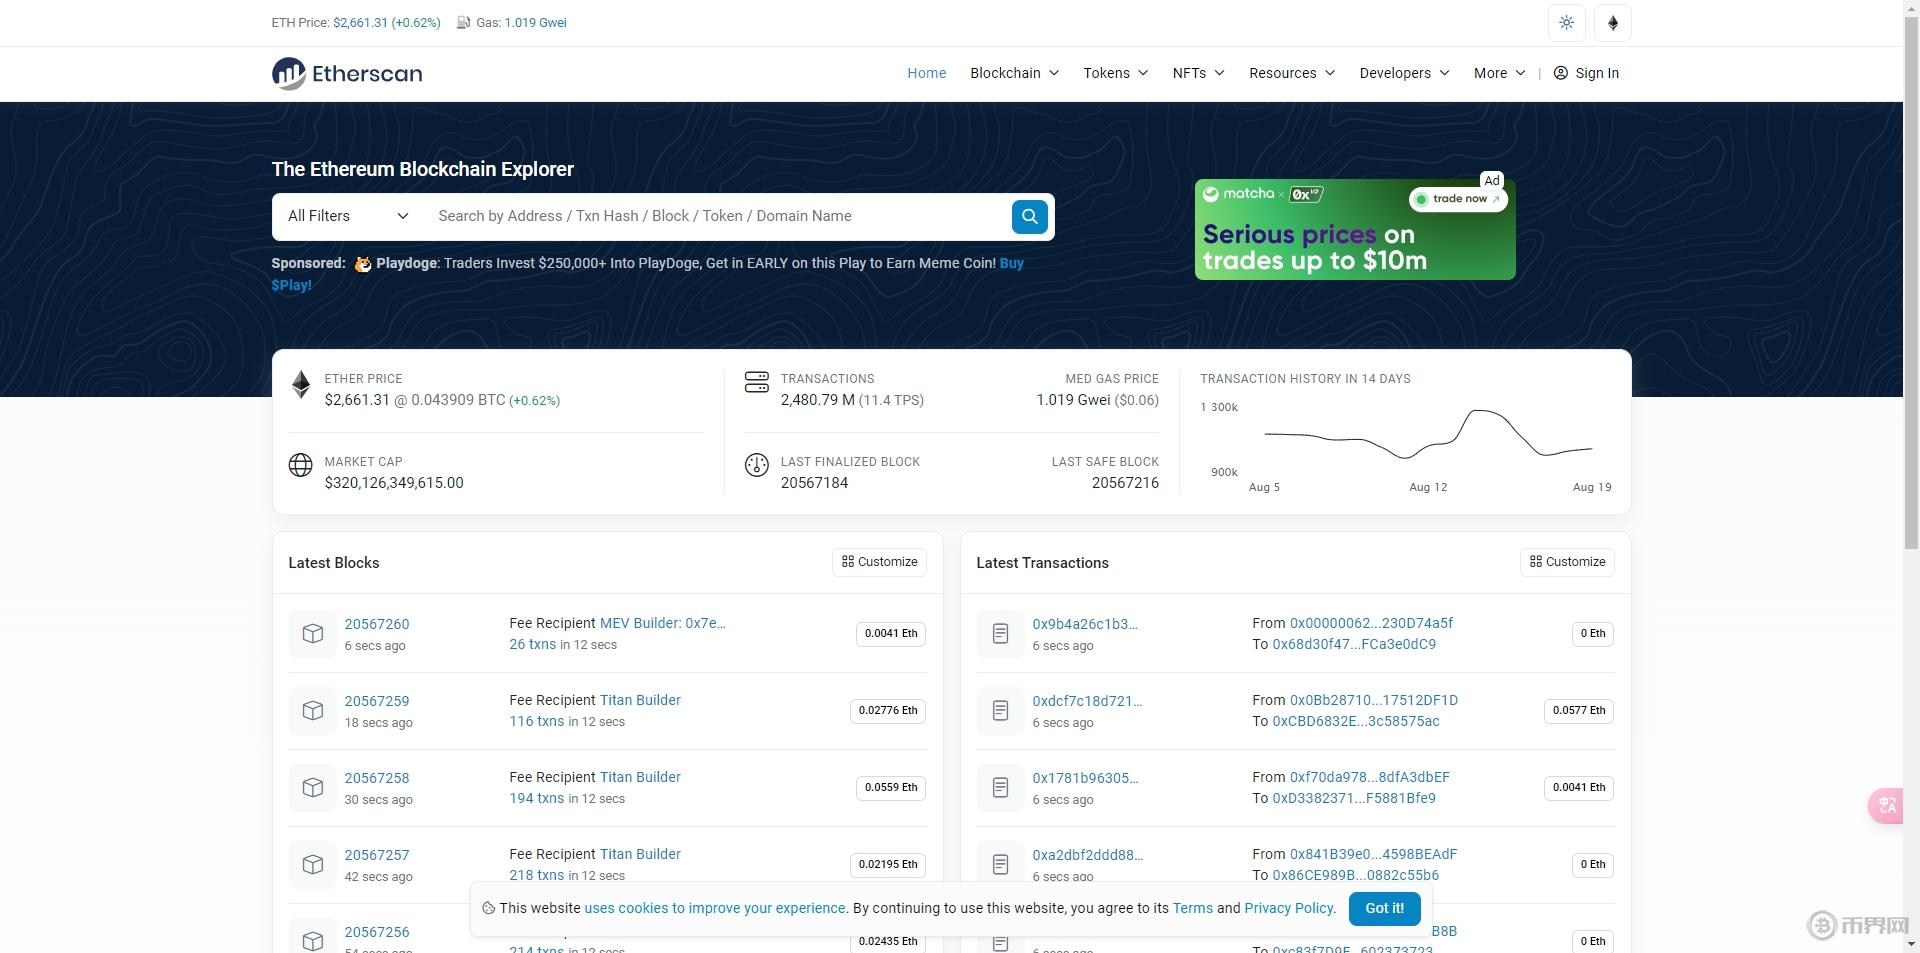Click the pink translate floating icon
The height and width of the screenshot is (953, 1920).
pos(1886,806)
